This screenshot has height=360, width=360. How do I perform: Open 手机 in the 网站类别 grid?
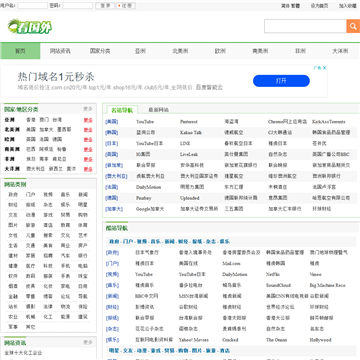[65, 266]
